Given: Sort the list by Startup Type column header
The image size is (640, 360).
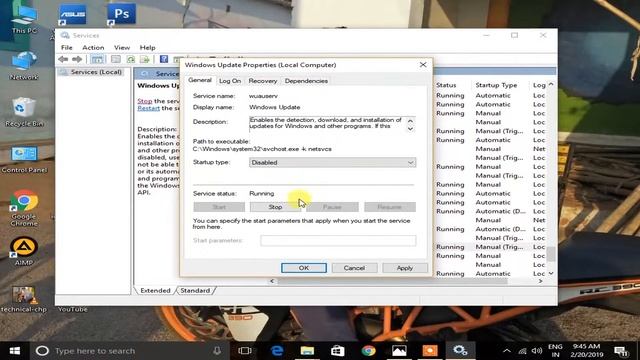Looking at the screenshot, I should click(496, 85).
